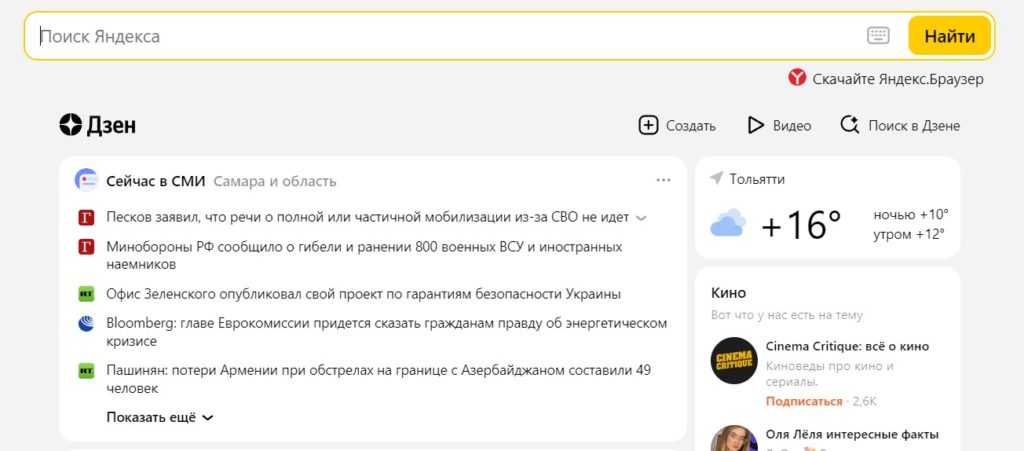This screenshot has height=451, width=1024.
Task: Click the location arrow next to Тольятти
Action: coord(716,178)
